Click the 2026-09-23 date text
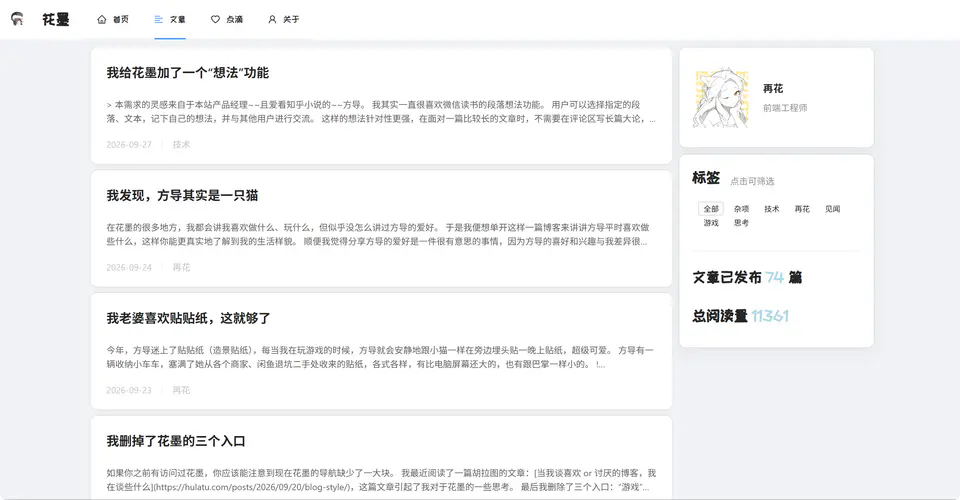Viewport: 960px width, 500px height. pos(129,390)
